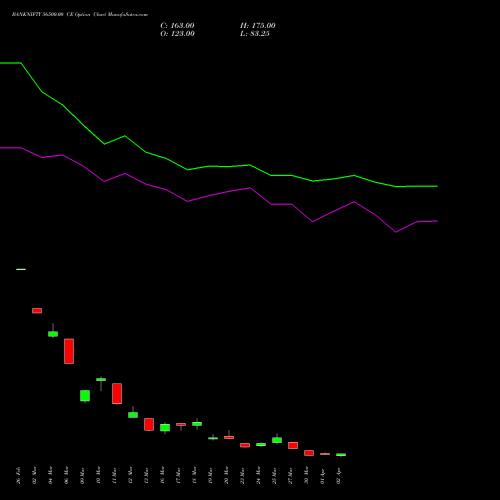Click the 16 Mar date label
Screen dimensions: 500x500
pos(162,475)
